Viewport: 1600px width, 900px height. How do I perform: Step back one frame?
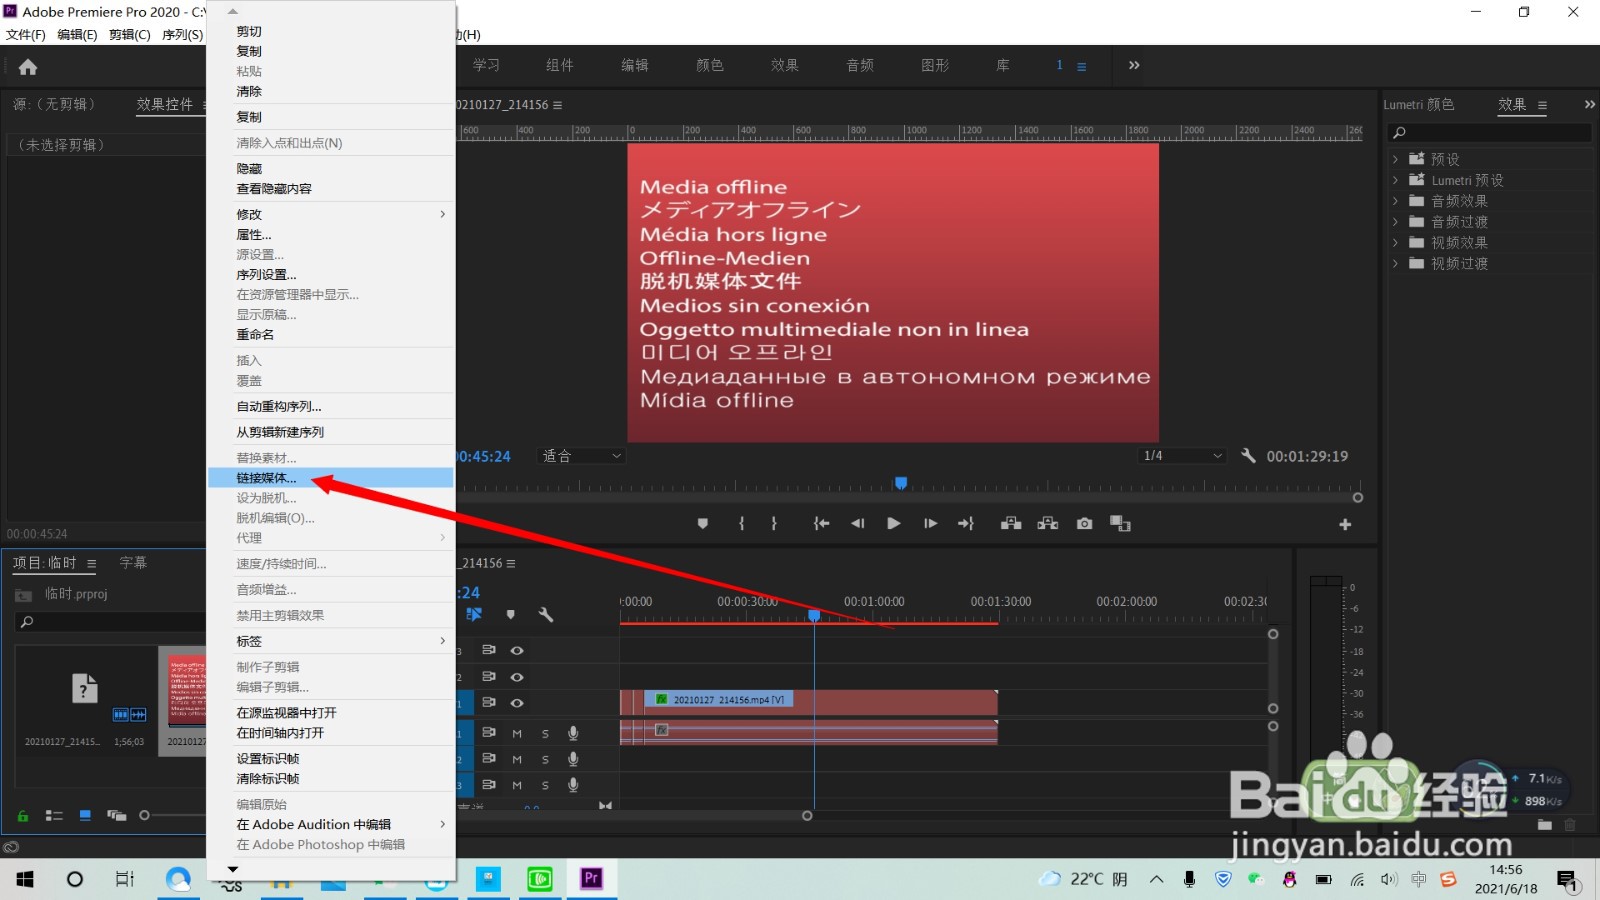coord(857,523)
